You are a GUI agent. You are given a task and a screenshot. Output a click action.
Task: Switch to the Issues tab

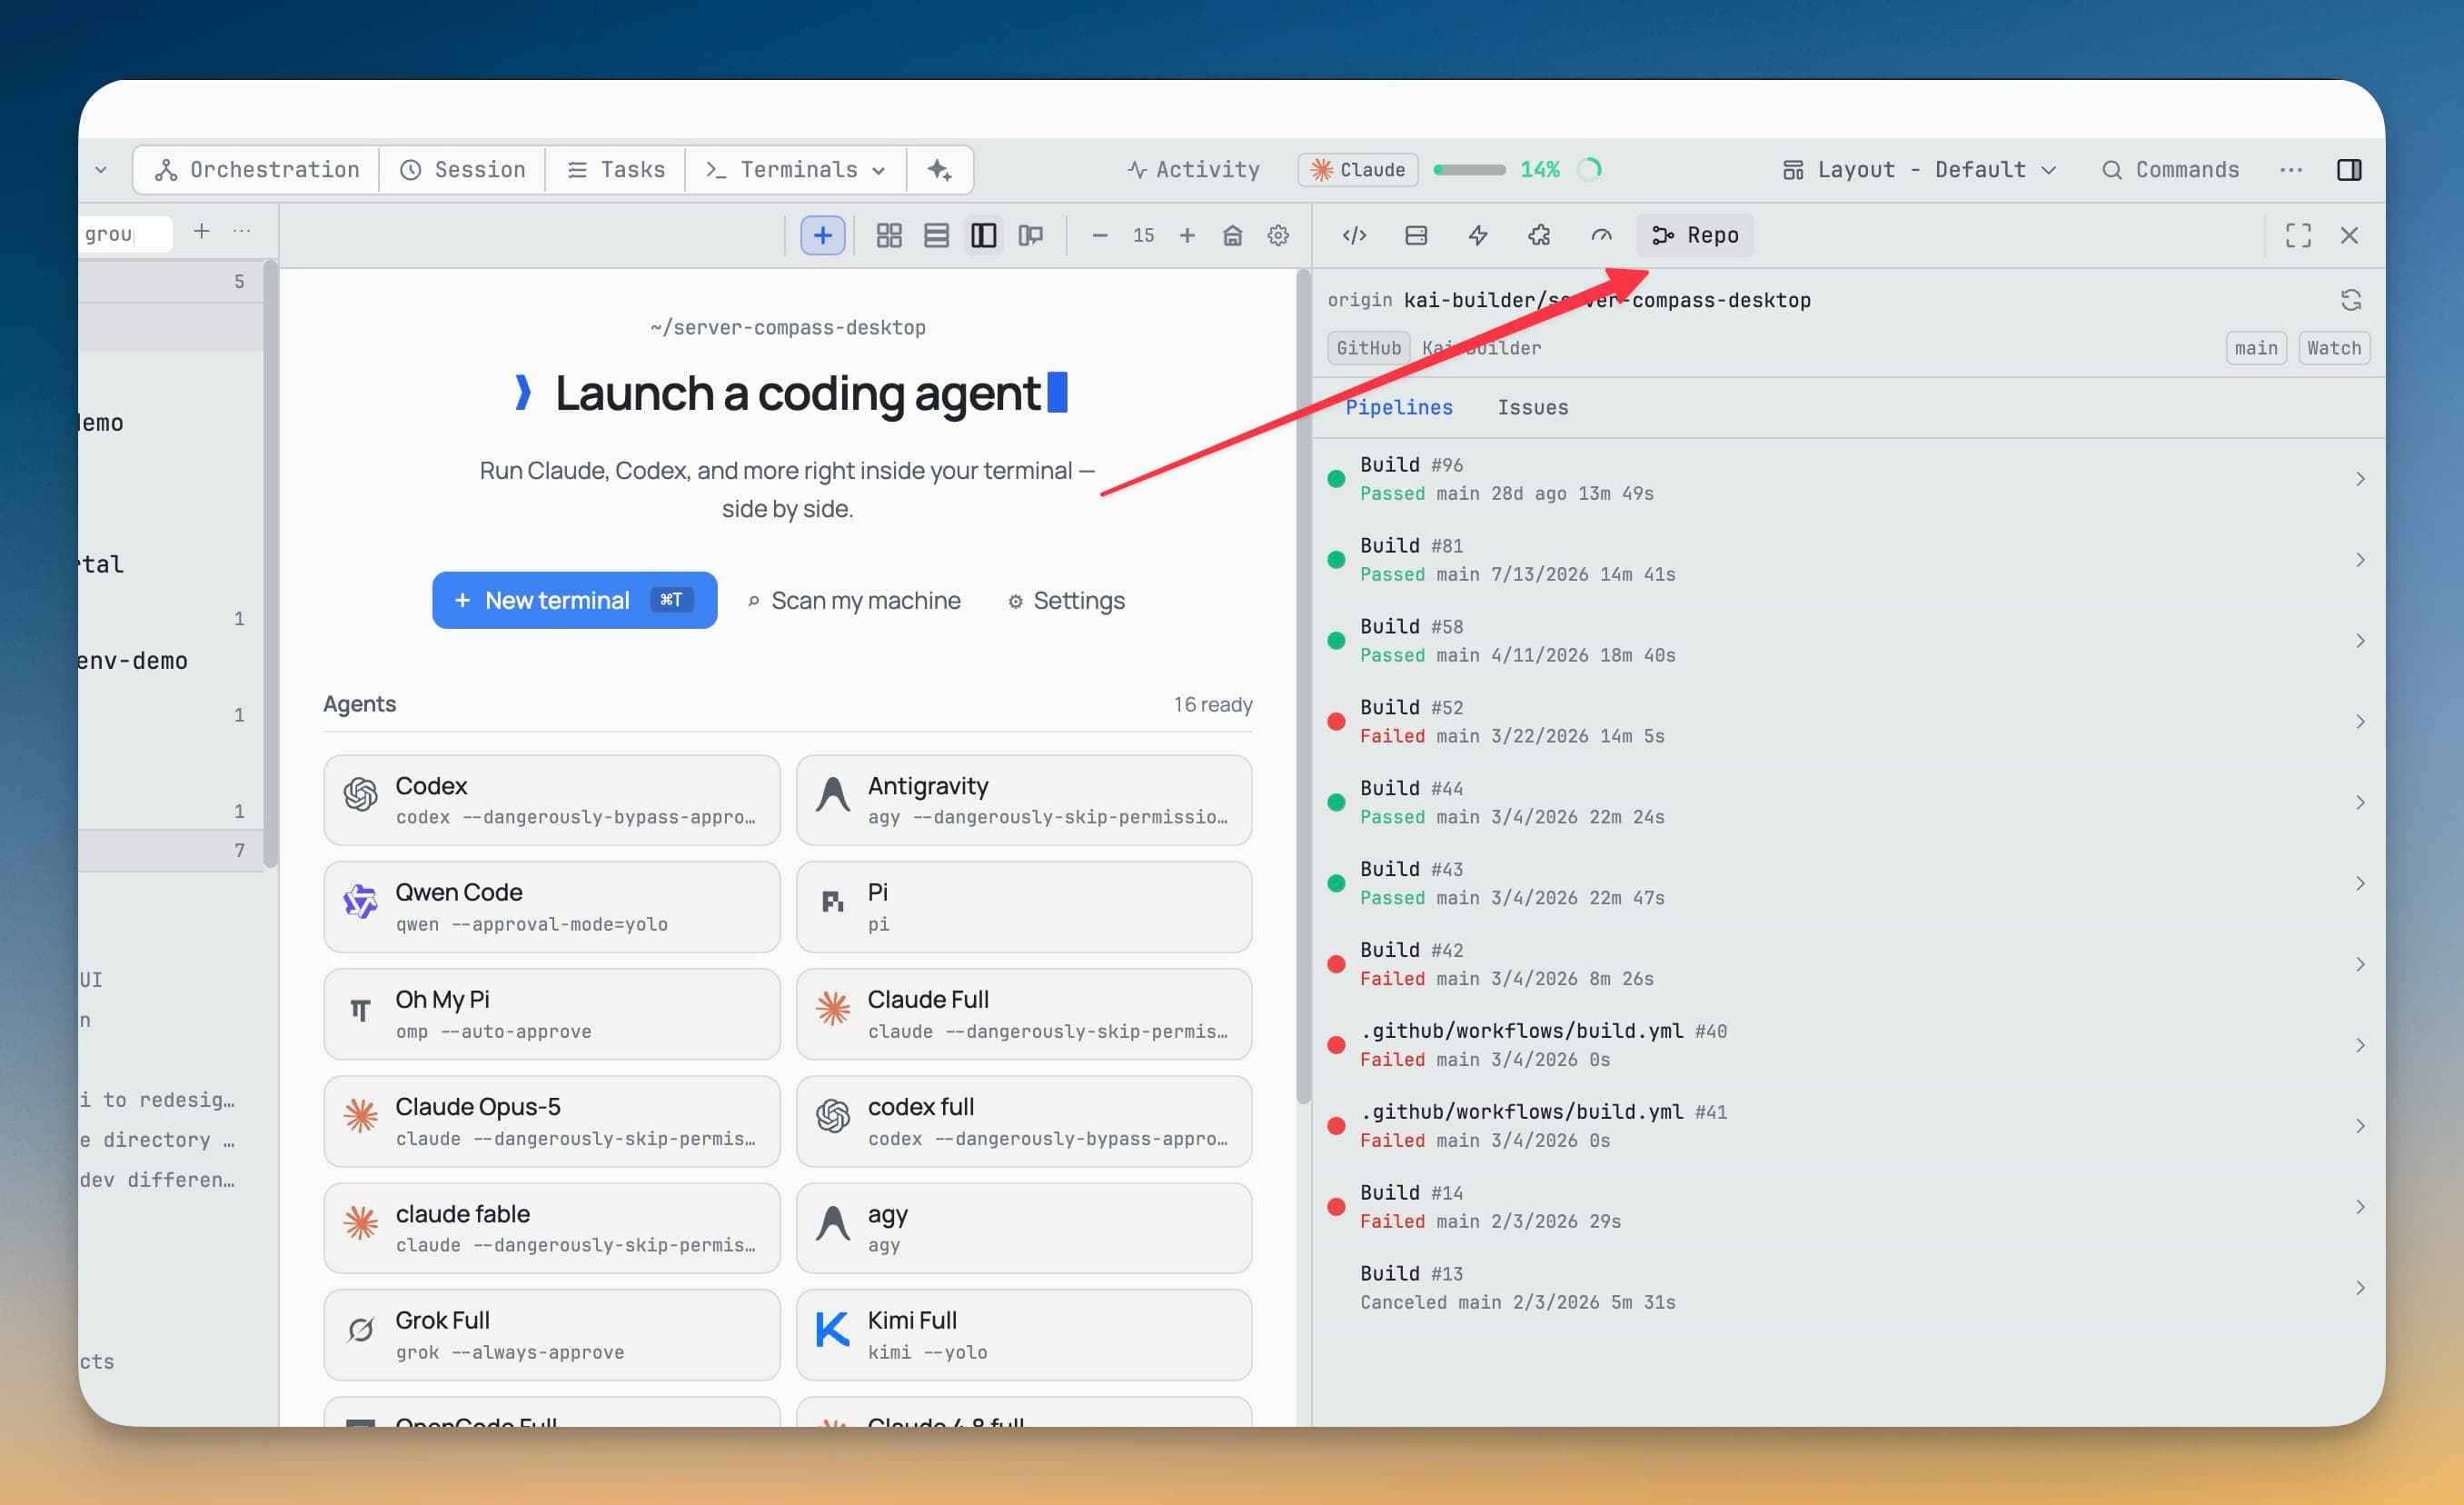pos(1532,407)
